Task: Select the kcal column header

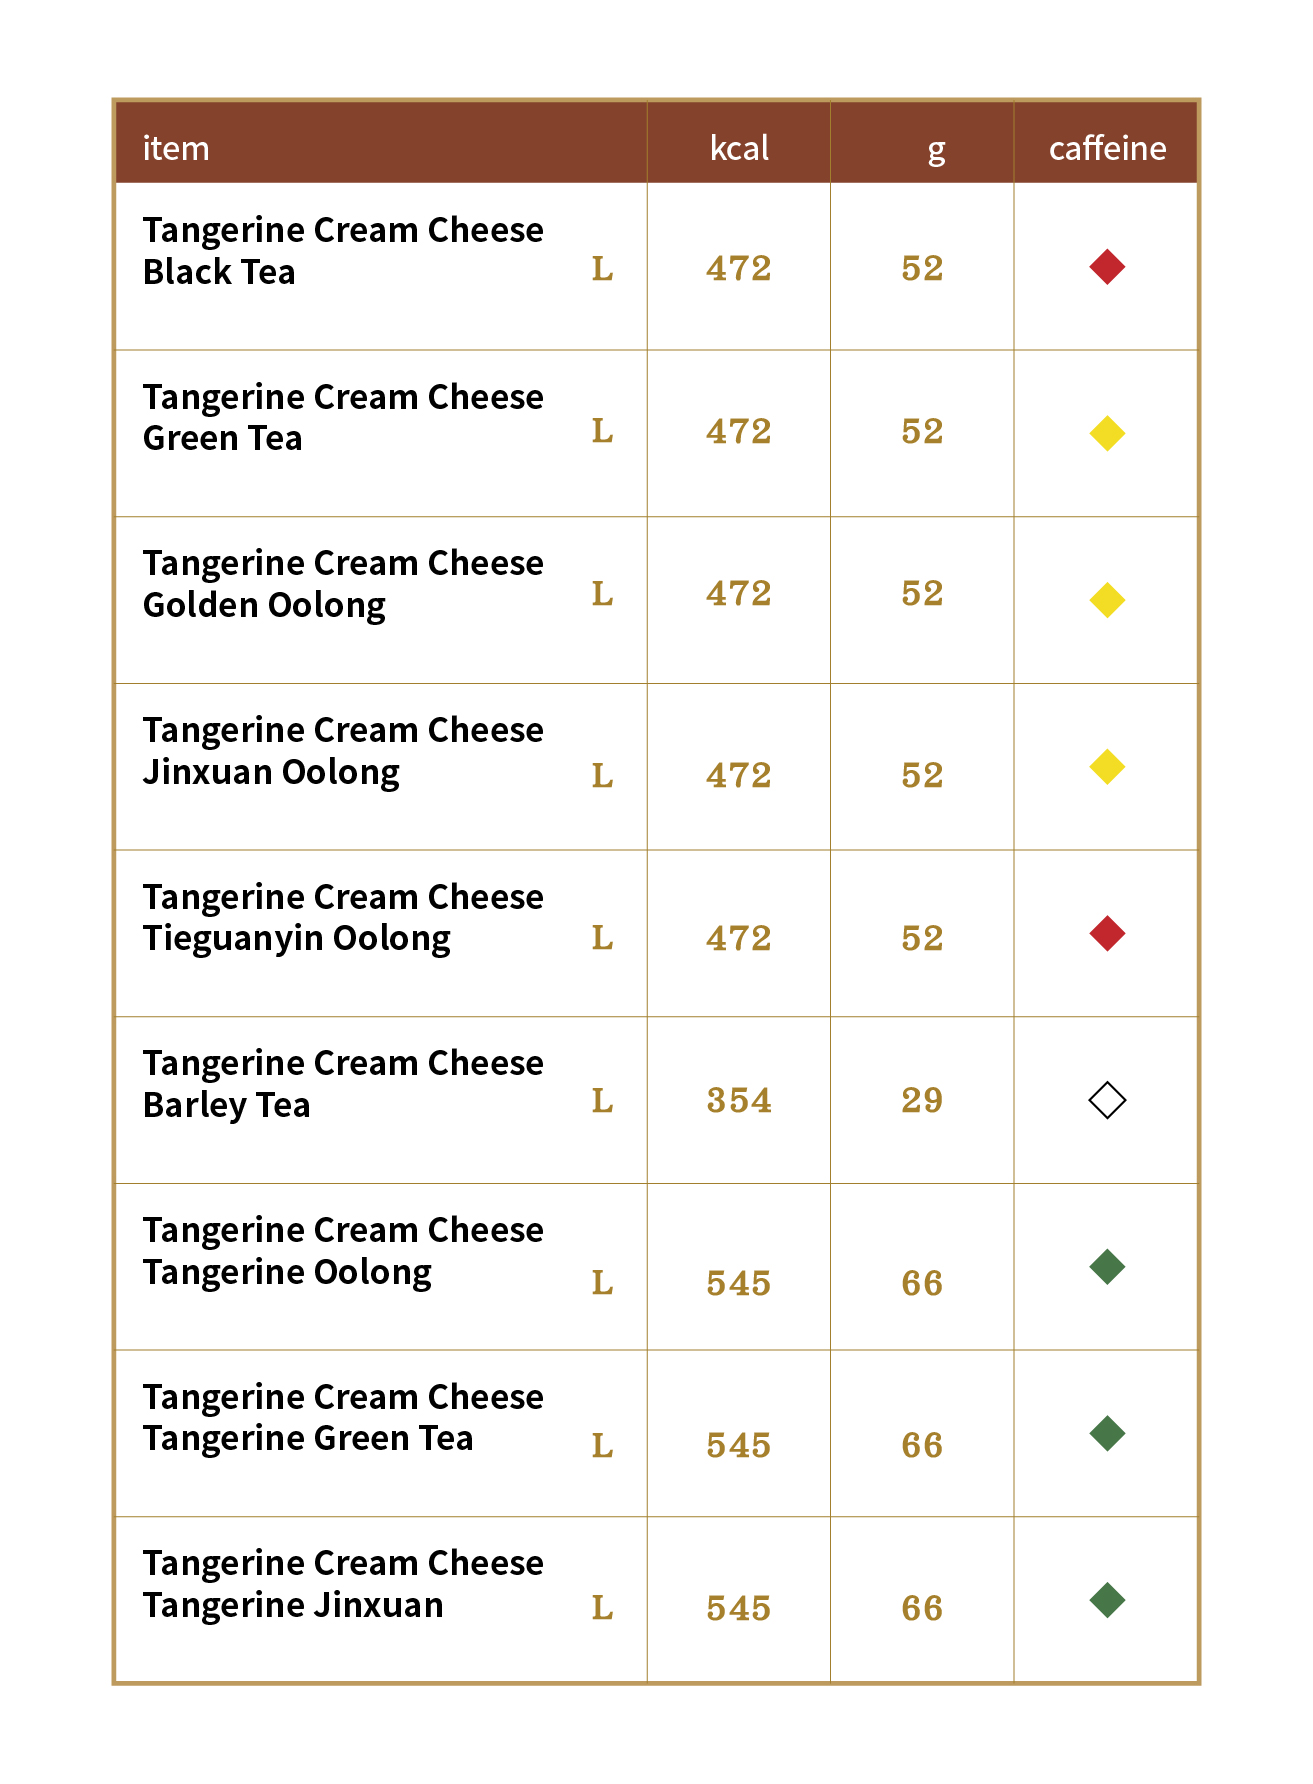Action: coord(739,148)
